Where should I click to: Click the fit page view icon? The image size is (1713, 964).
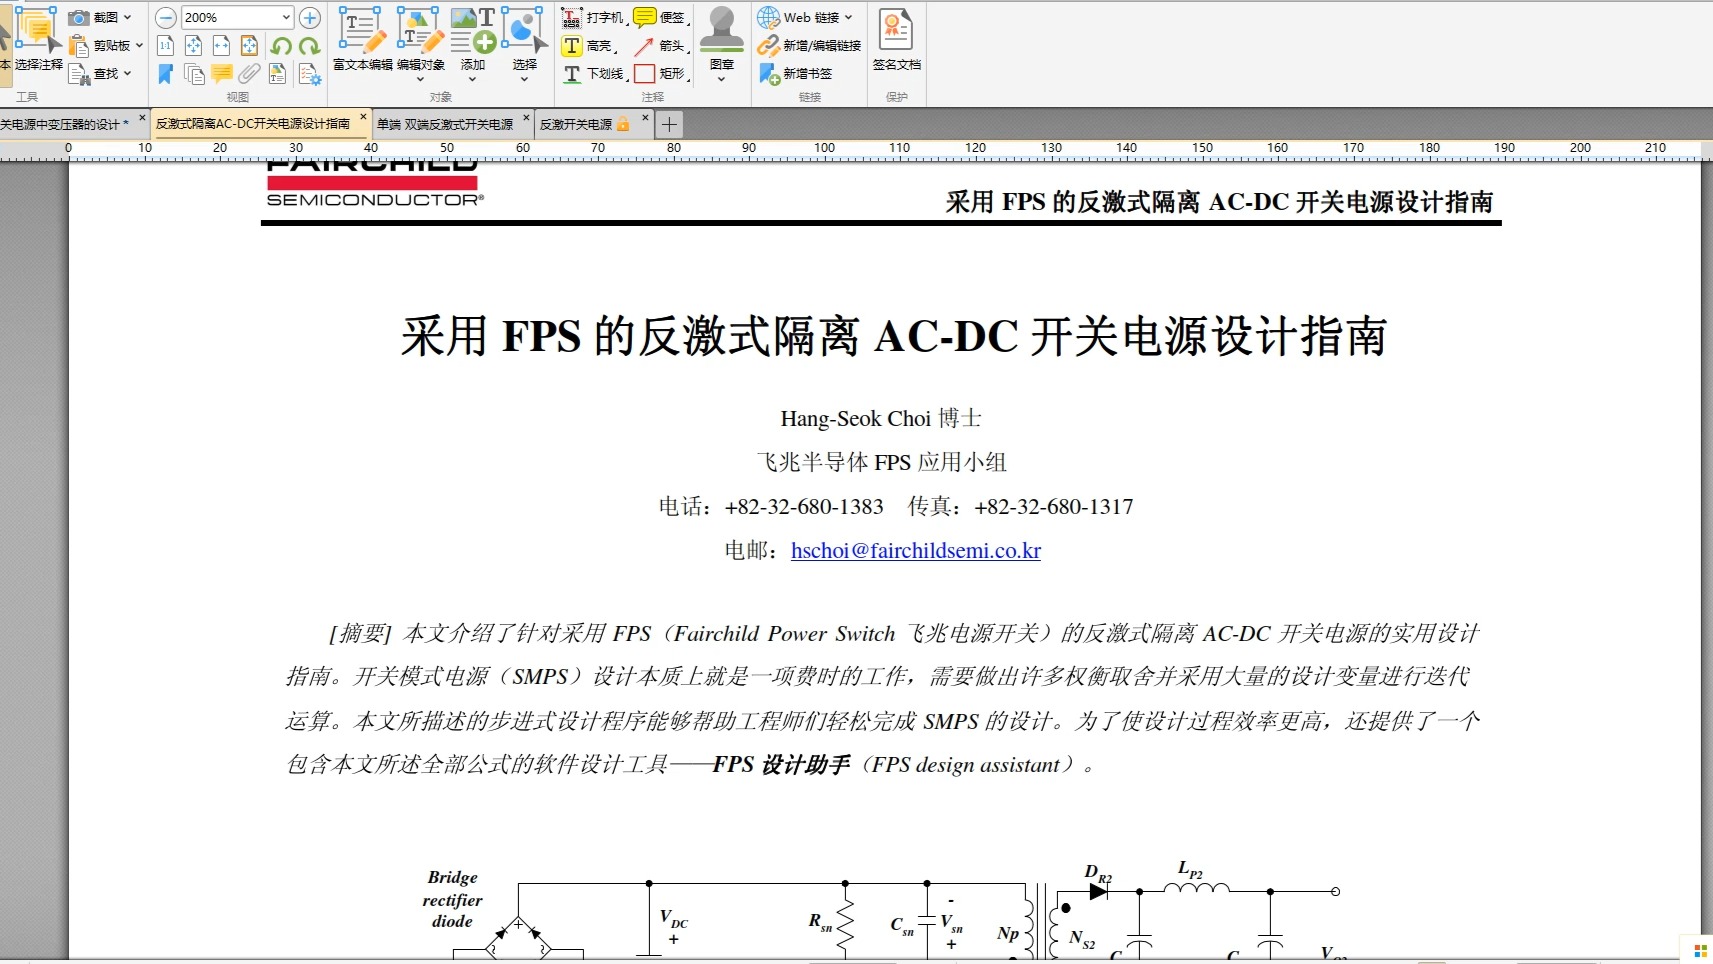point(193,45)
